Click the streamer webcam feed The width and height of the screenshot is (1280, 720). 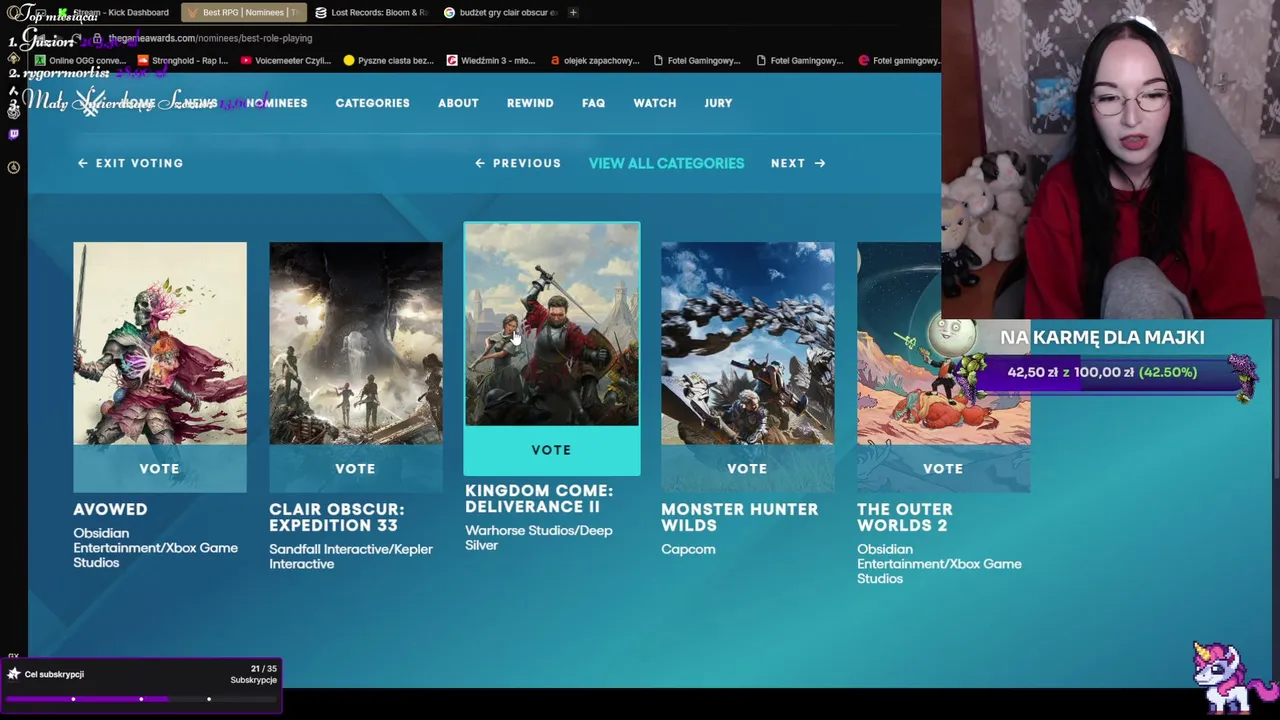(x=1110, y=160)
